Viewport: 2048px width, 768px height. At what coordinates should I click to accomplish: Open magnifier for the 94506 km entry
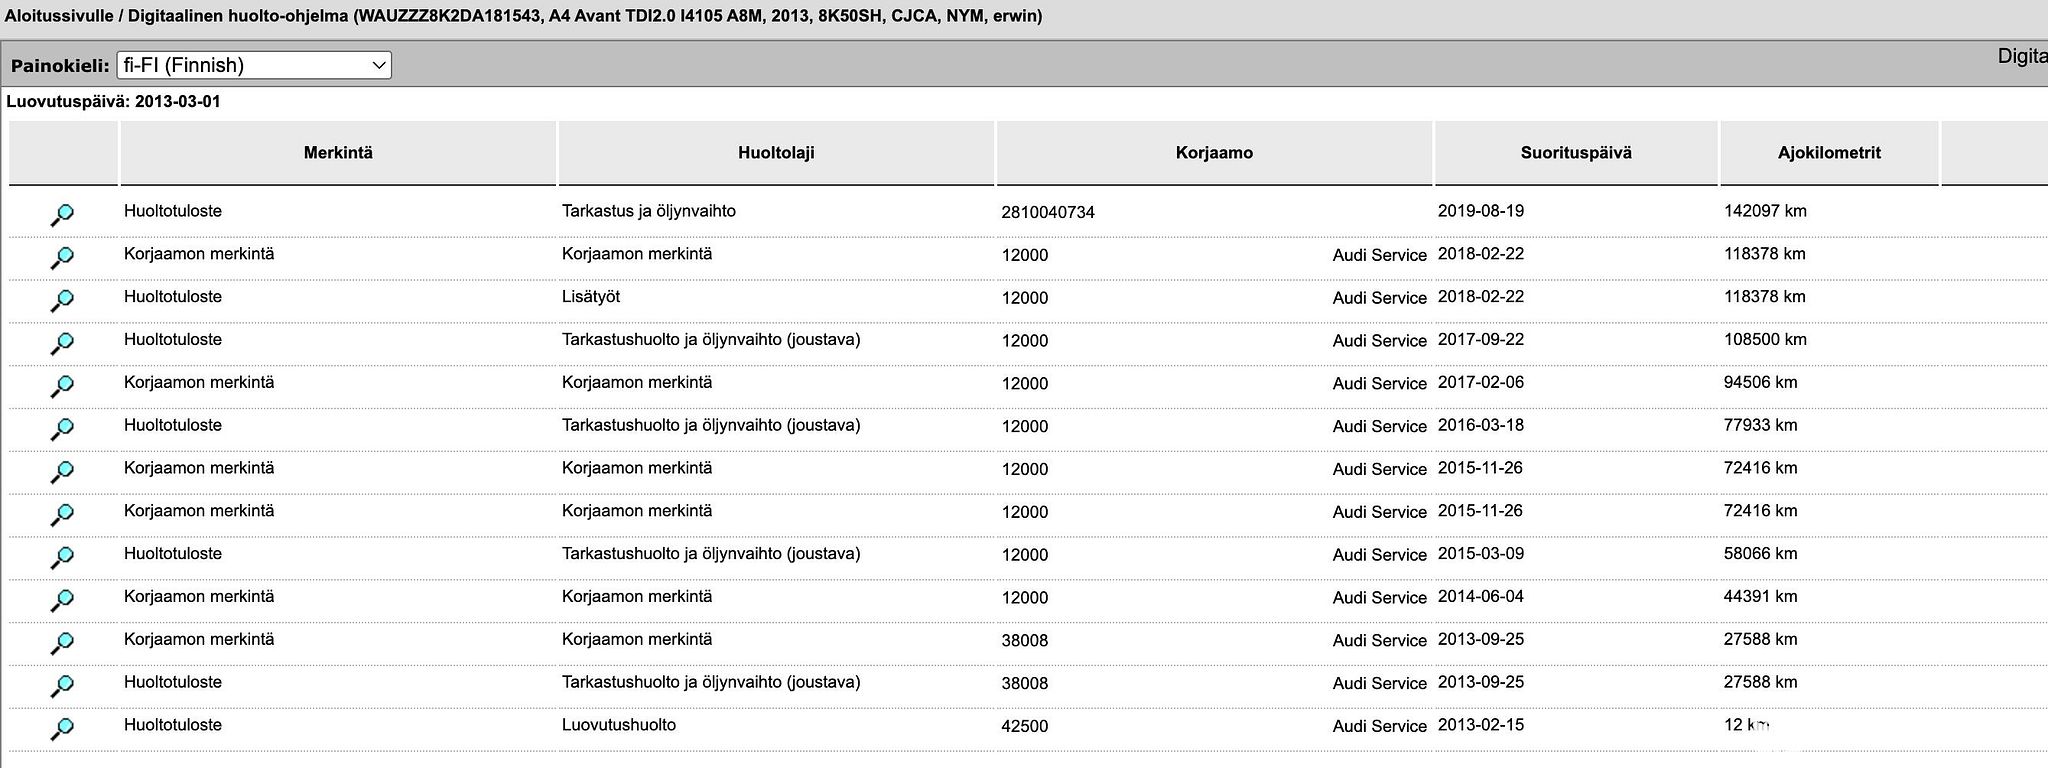coord(62,386)
